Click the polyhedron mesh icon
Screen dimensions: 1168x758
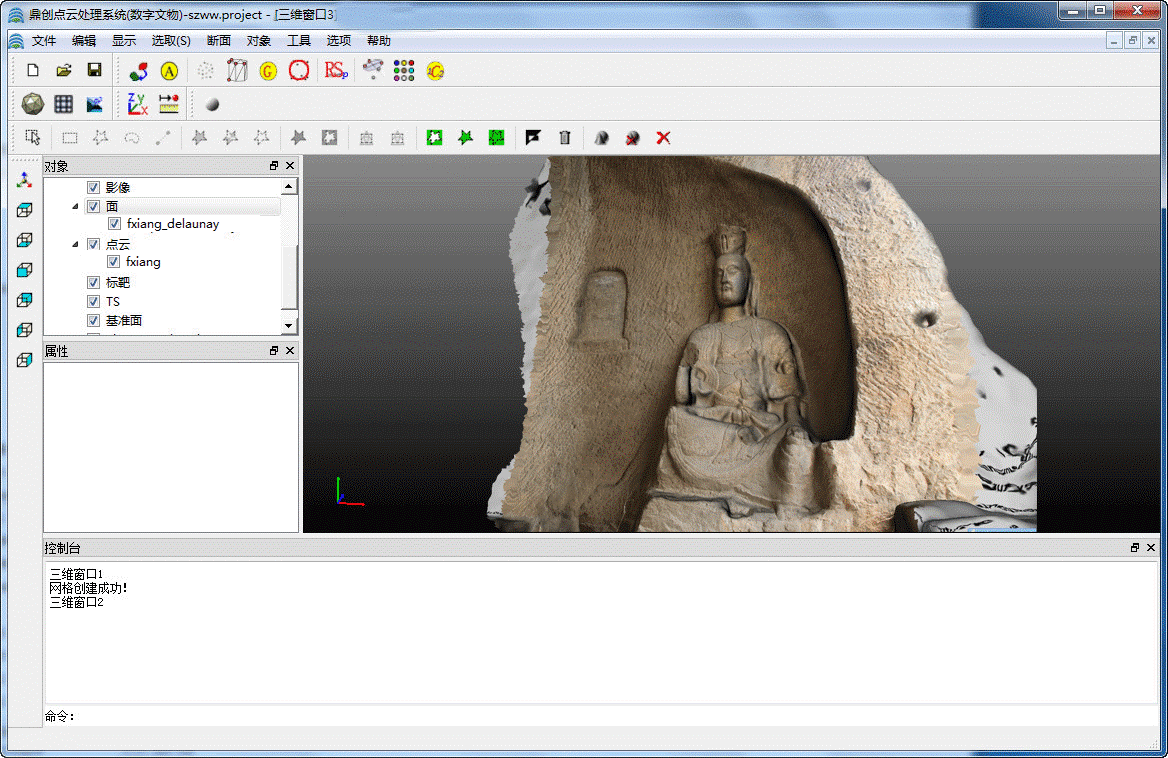click(x=32, y=104)
